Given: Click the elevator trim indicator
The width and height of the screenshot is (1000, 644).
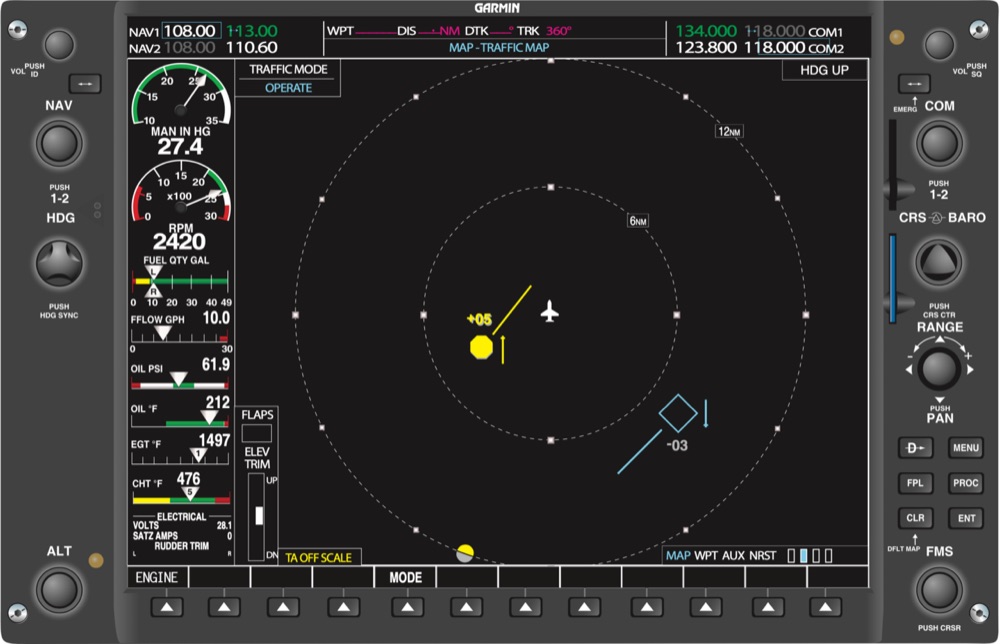Looking at the screenshot, I should point(256,516).
